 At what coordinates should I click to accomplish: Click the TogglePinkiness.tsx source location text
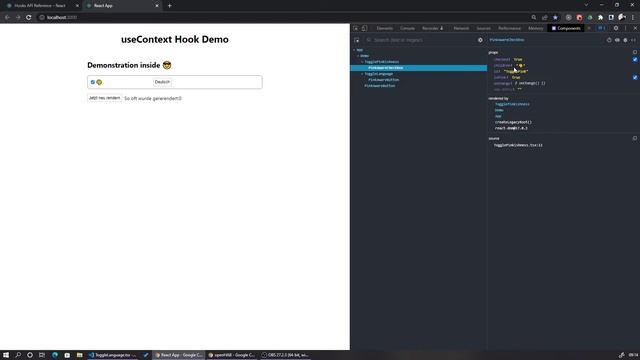click(x=518, y=145)
